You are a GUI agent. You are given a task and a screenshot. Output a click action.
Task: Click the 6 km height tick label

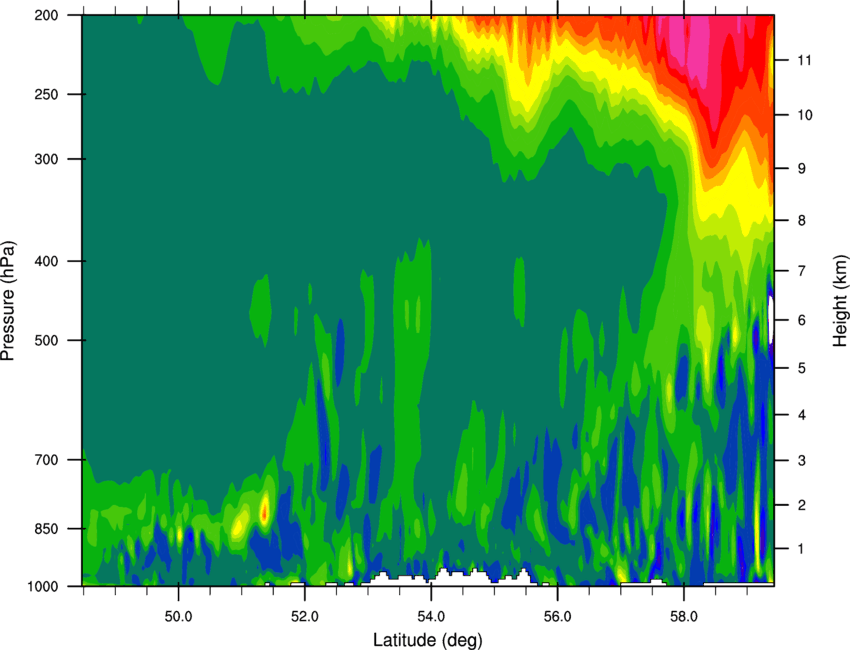802,320
